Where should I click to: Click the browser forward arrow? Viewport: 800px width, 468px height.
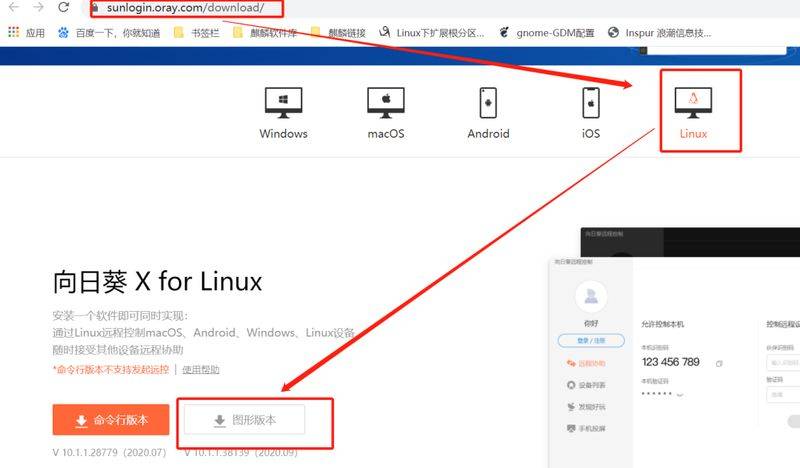click(38, 7)
